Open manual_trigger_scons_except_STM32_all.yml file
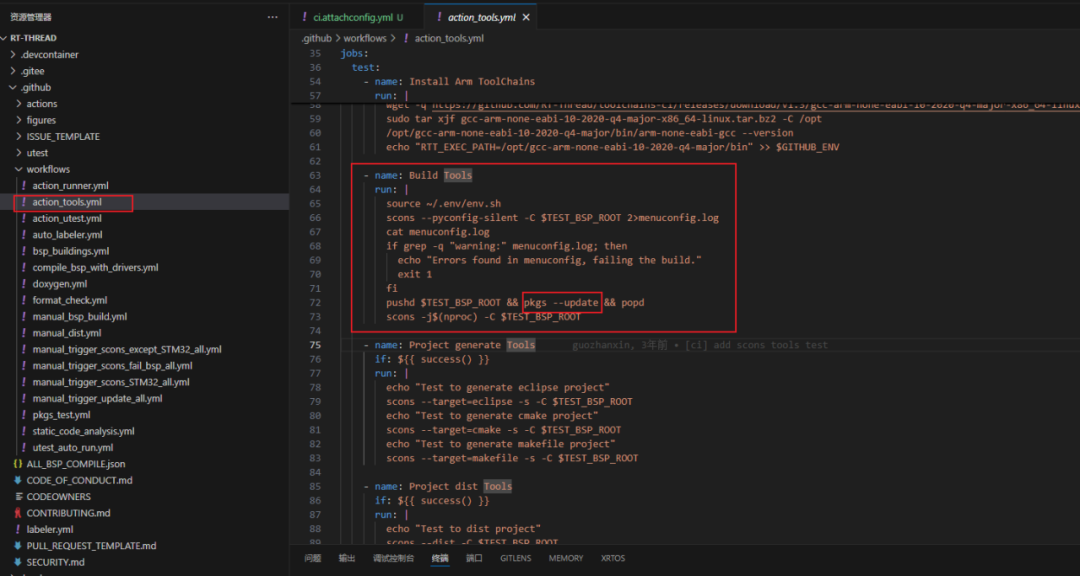 click(x=127, y=349)
